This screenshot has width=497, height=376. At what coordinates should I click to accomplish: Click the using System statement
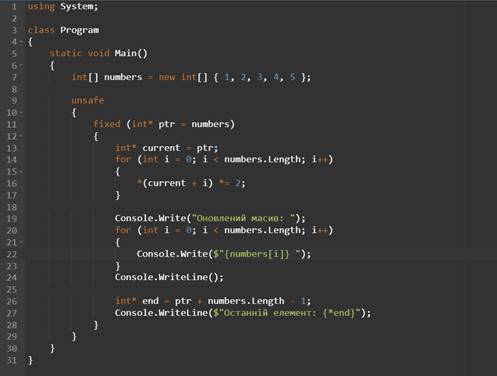(63, 6)
